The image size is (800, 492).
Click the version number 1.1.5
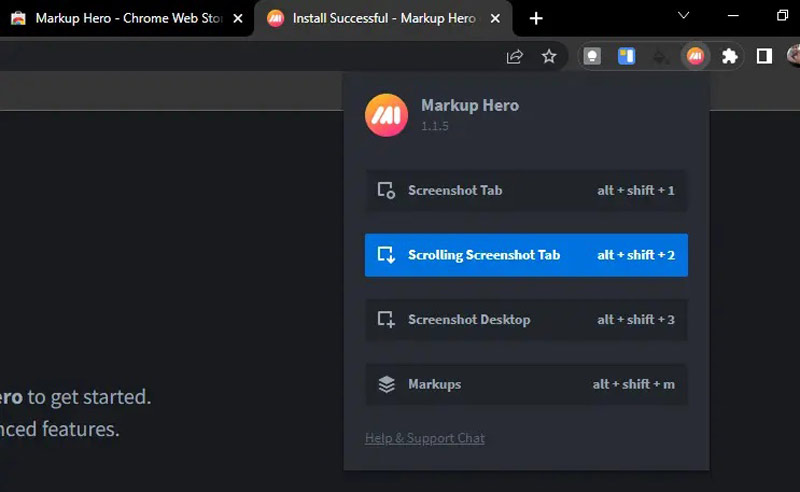[x=435, y=126]
